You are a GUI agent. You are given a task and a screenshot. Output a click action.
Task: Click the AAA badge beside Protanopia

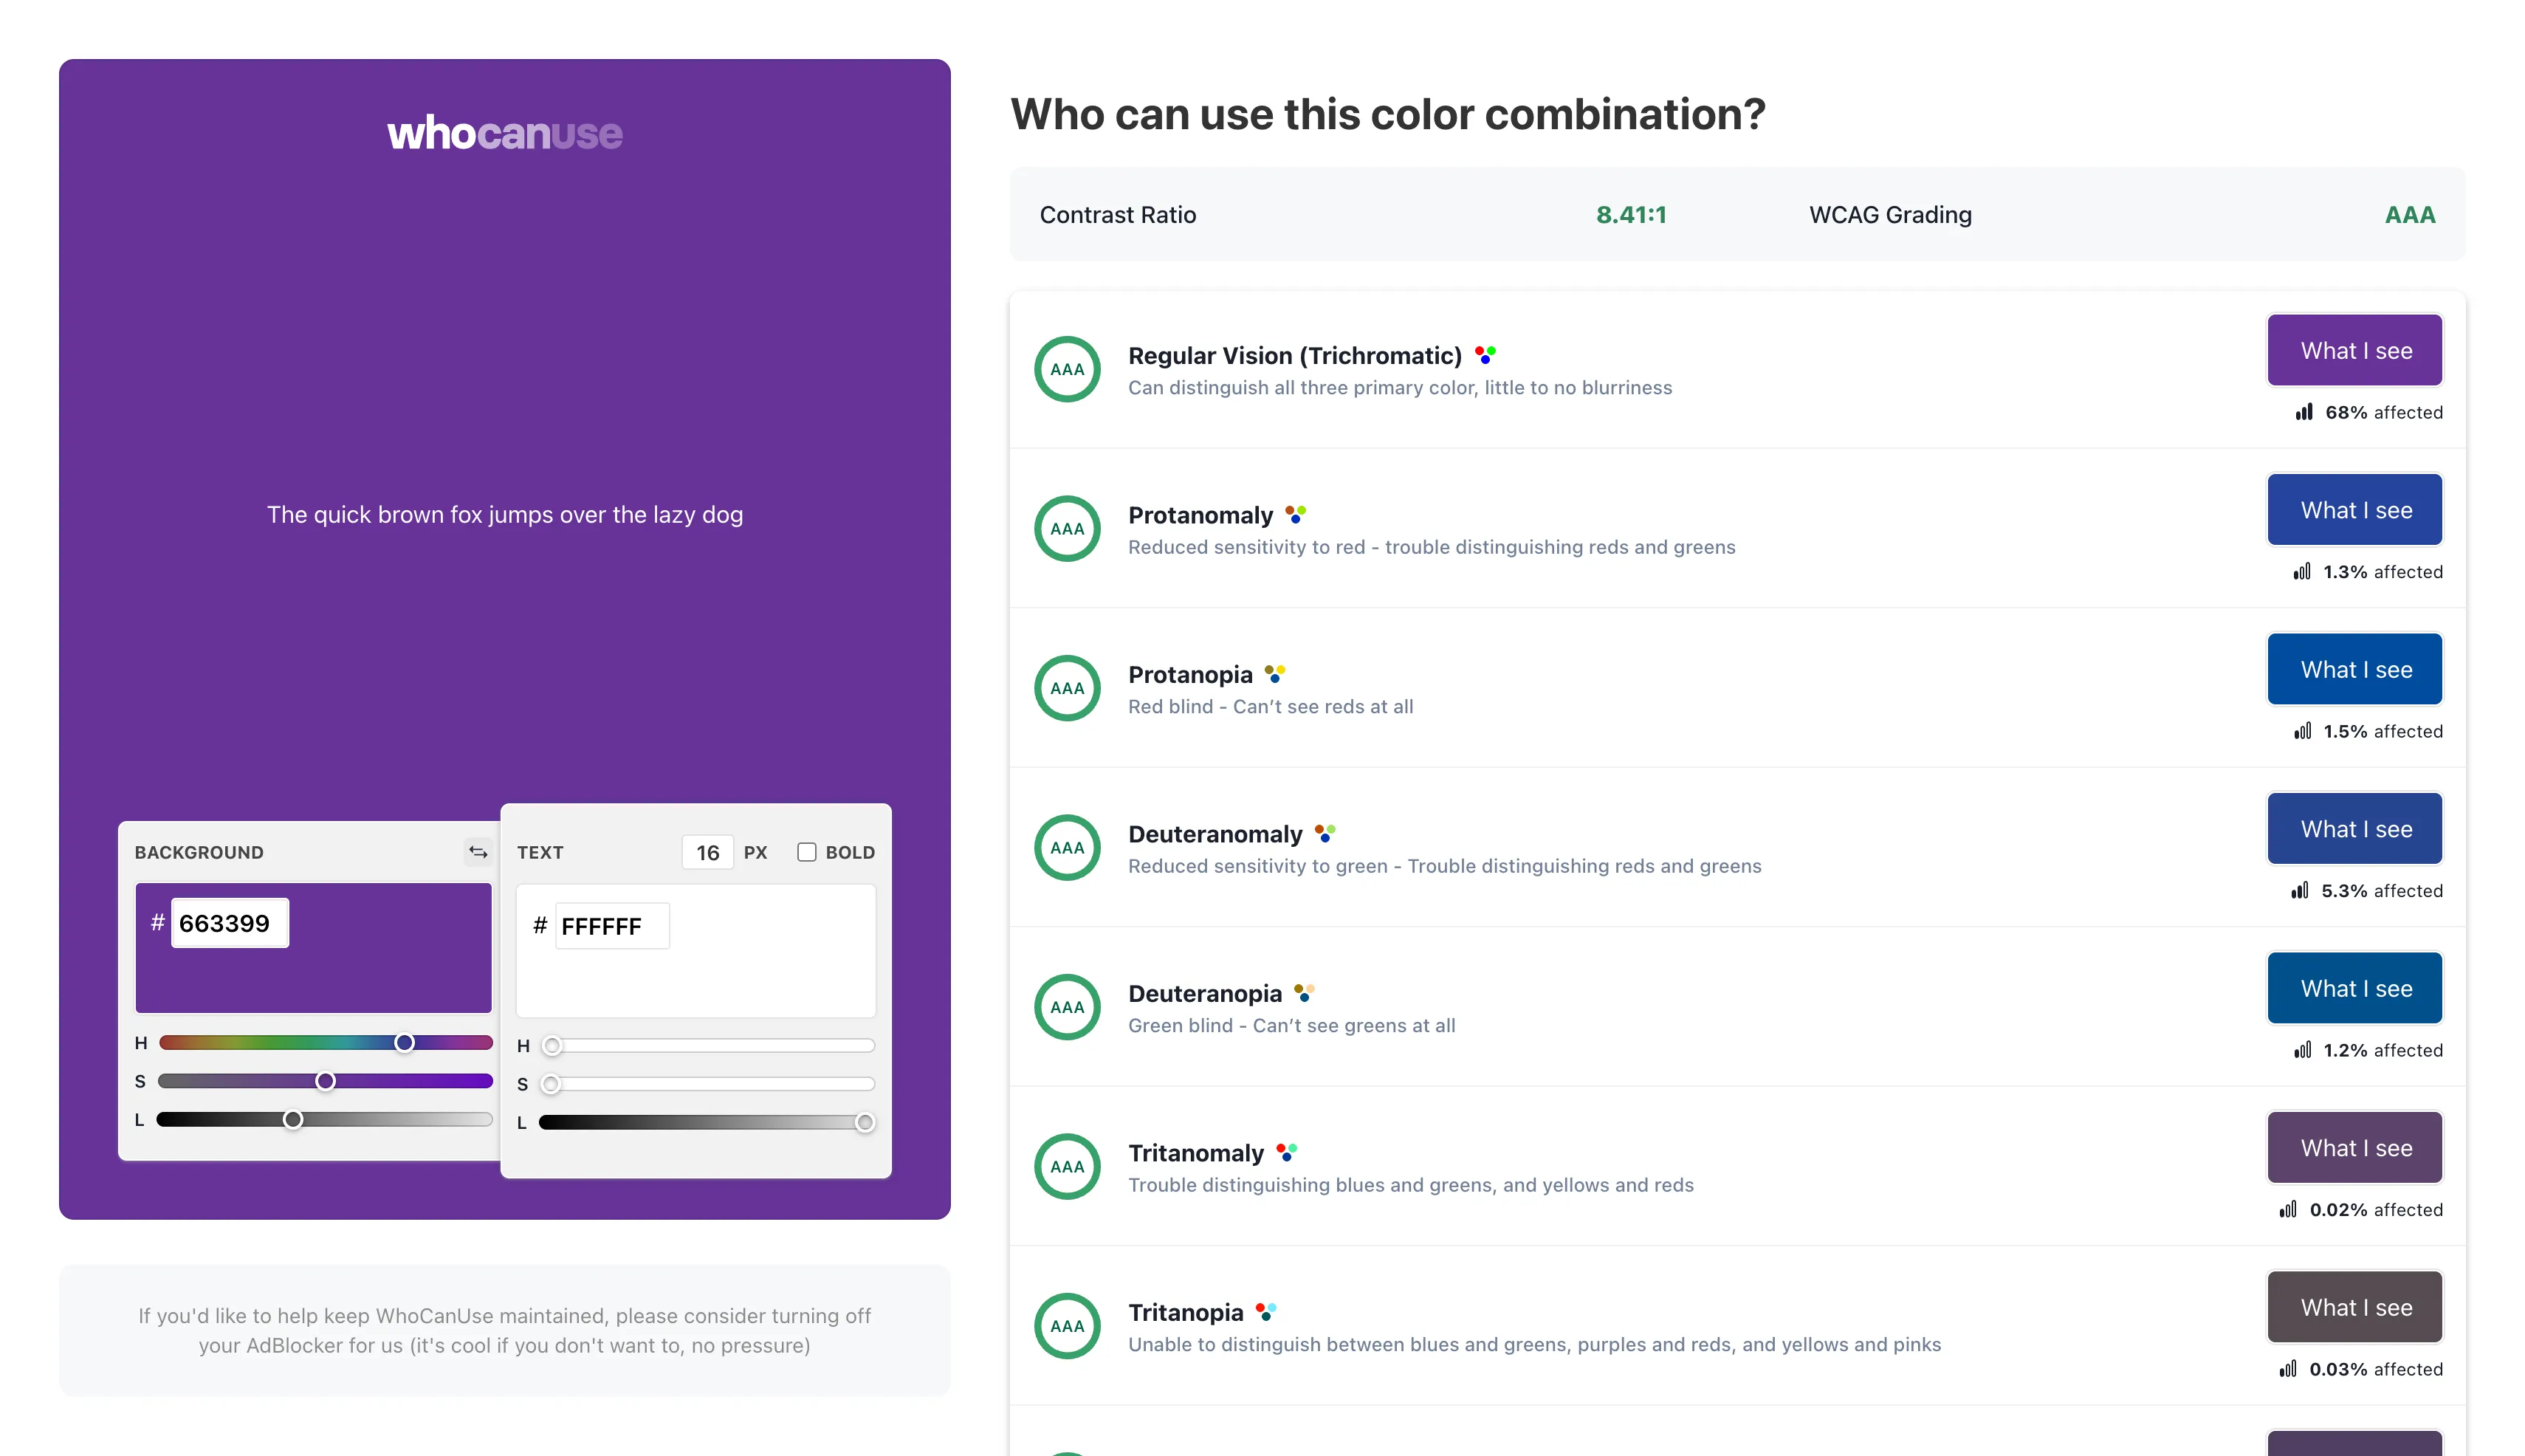[1067, 688]
